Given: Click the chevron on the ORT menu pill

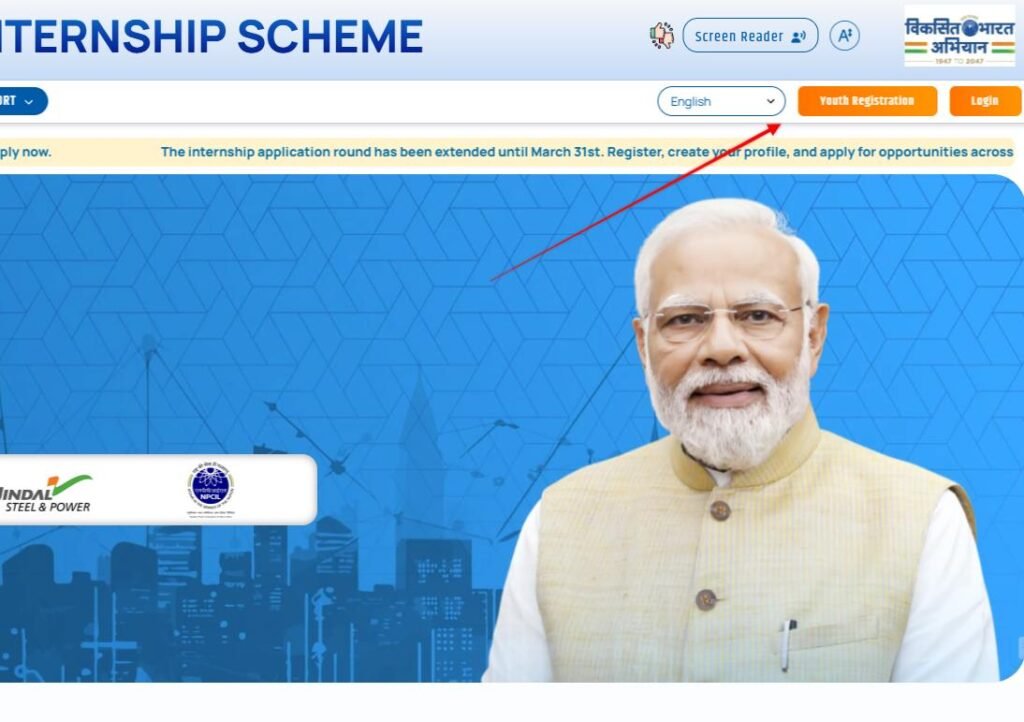Looking at the screenshot, I should 29,102.
